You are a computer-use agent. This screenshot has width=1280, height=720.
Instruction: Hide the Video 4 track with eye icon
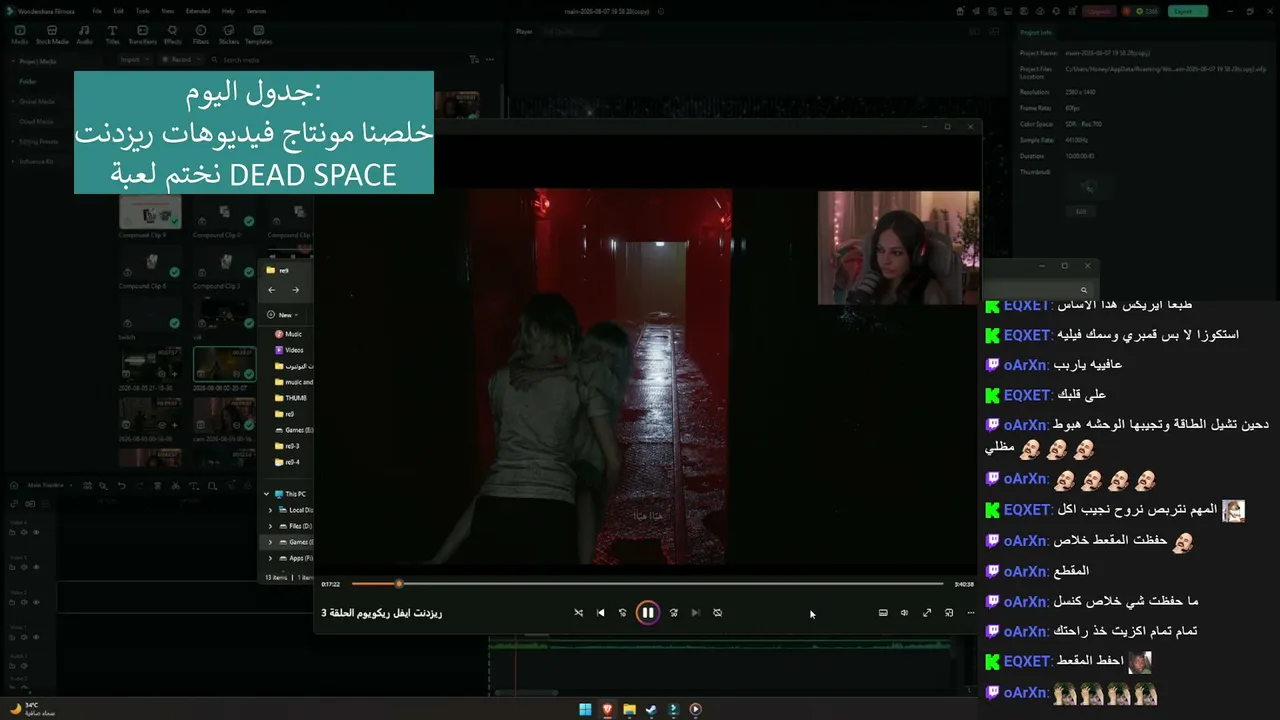[36, 532]
